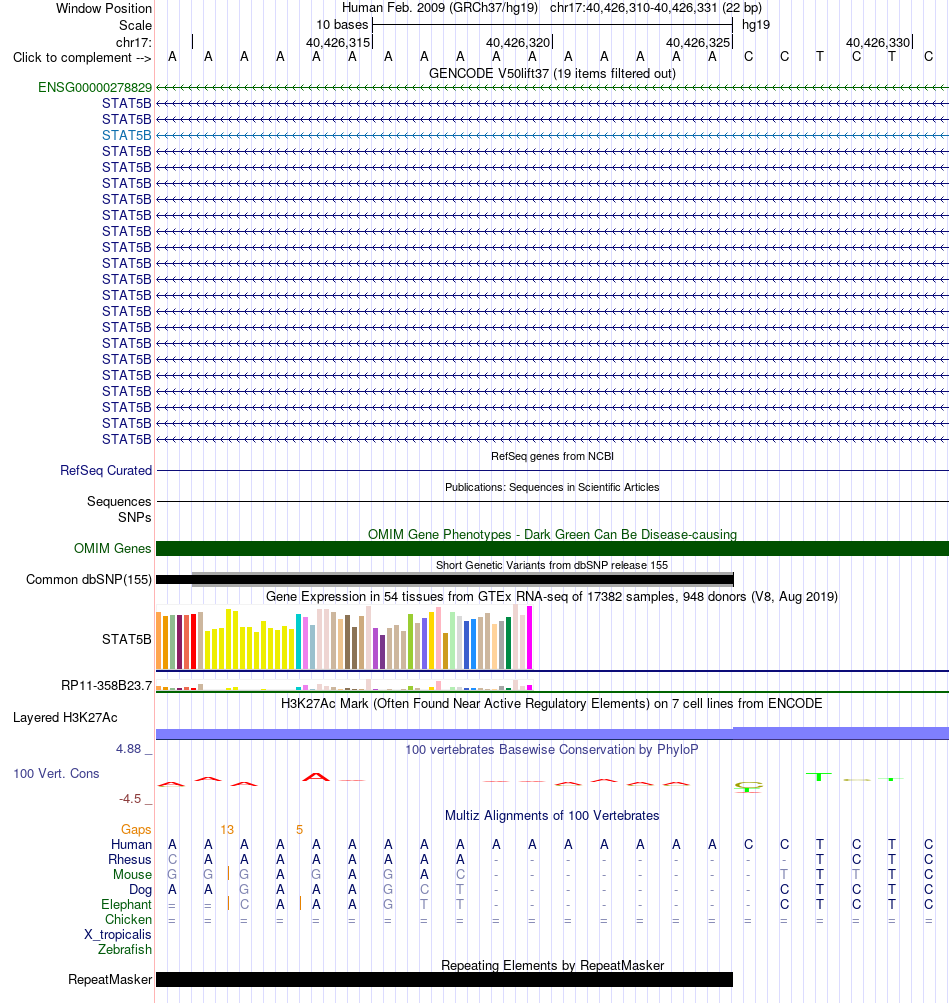Select the light-blue highlighted STAT5B transcript label

coord(127,136)
